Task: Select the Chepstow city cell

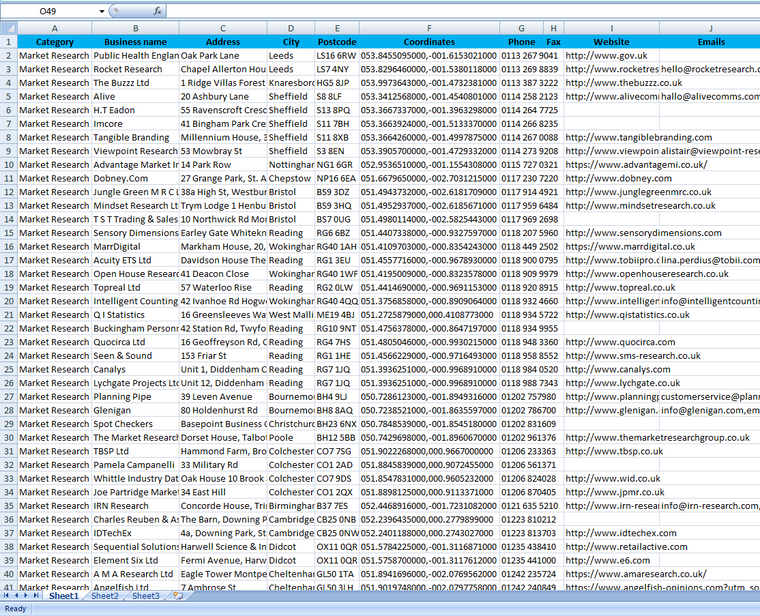Action: [x=291, y=178]
